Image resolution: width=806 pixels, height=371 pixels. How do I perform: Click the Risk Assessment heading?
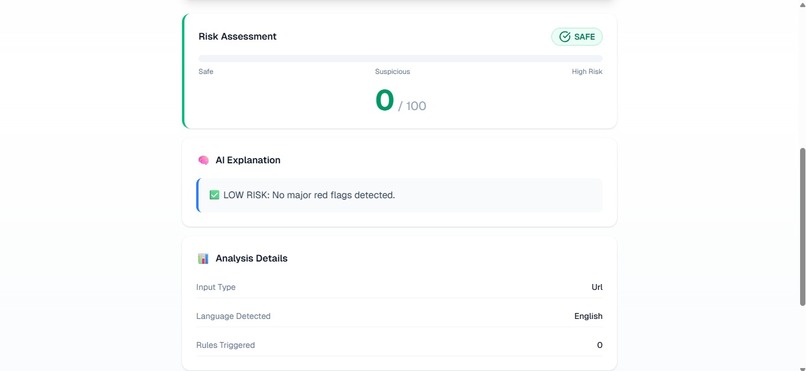[237, 36]
